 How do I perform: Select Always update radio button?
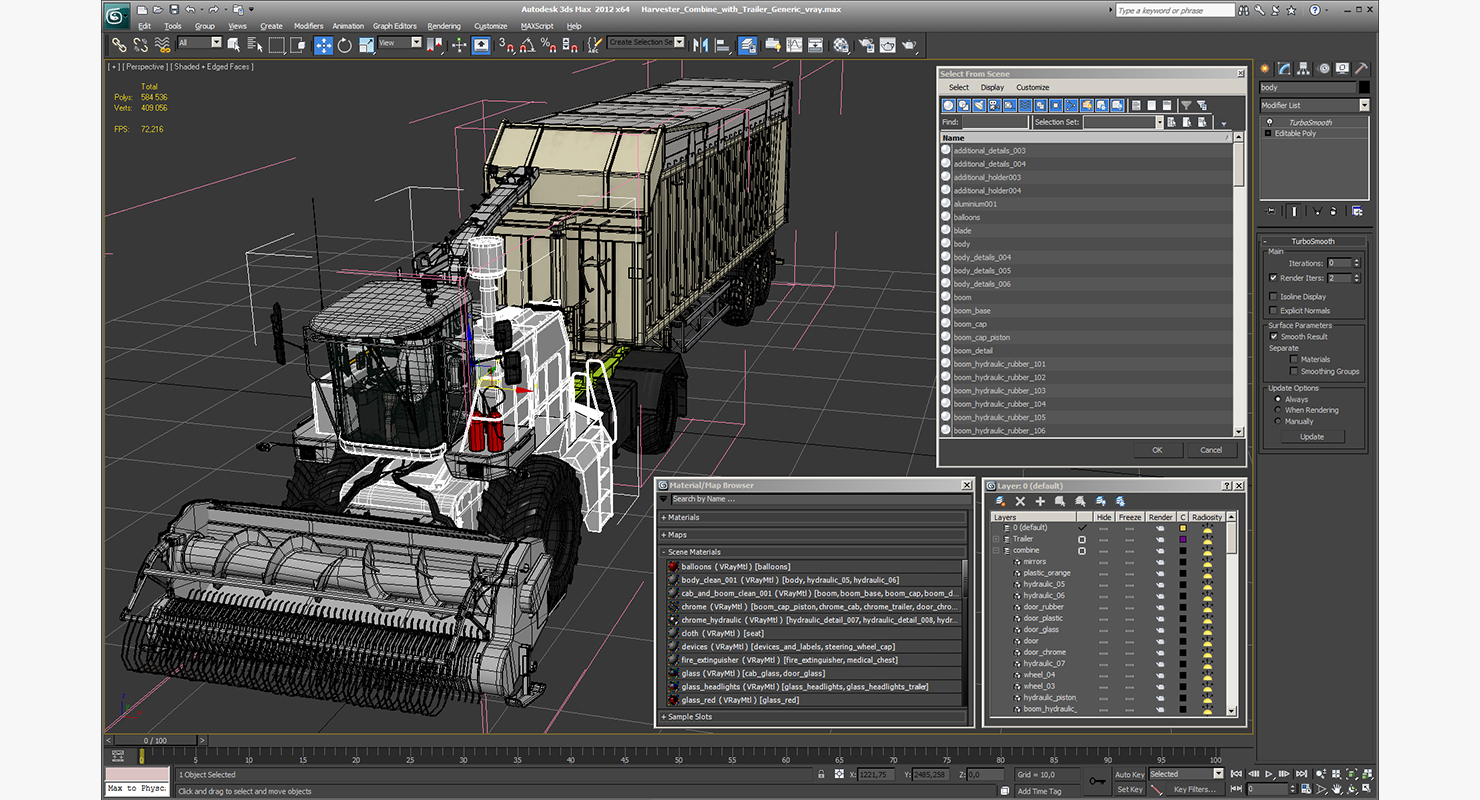tap(1277, 399)
